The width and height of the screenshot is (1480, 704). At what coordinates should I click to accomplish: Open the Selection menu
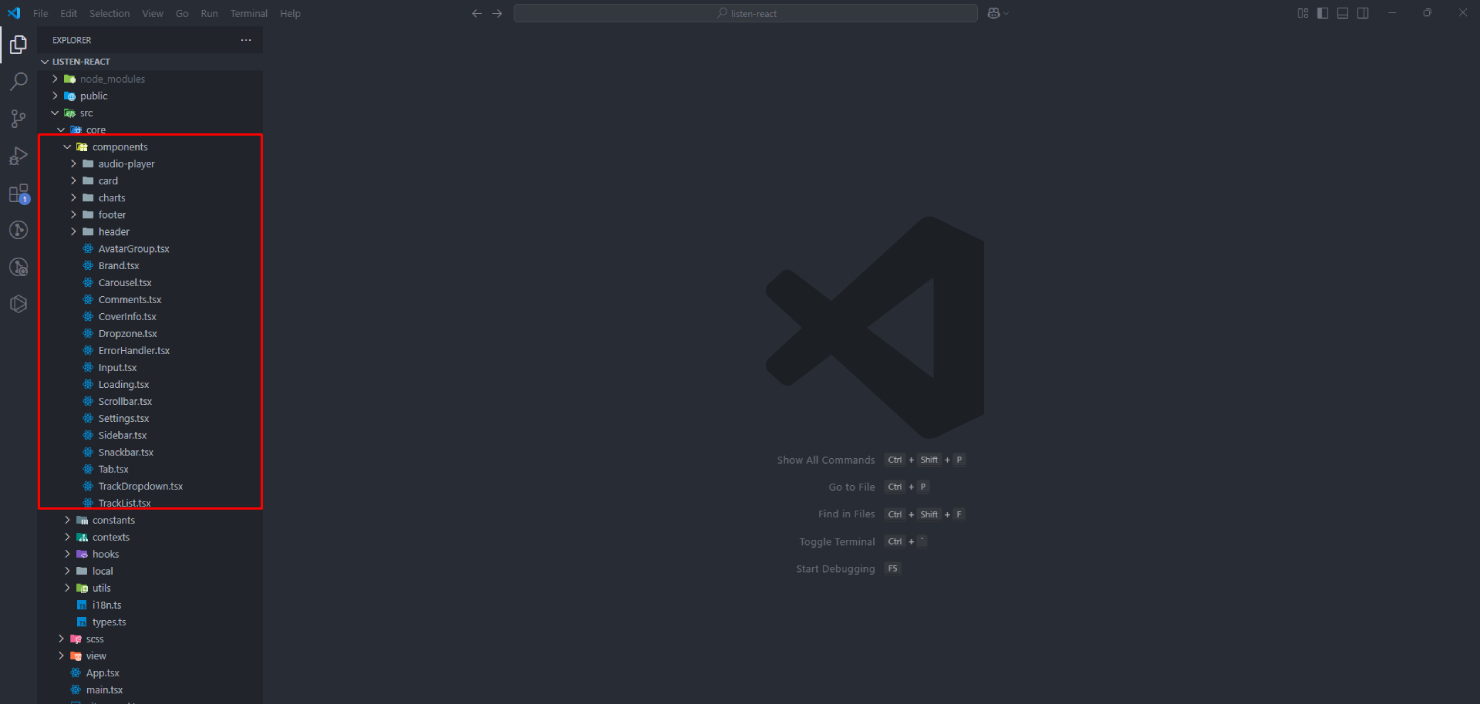pyautogui.click(x=109, y=13)
